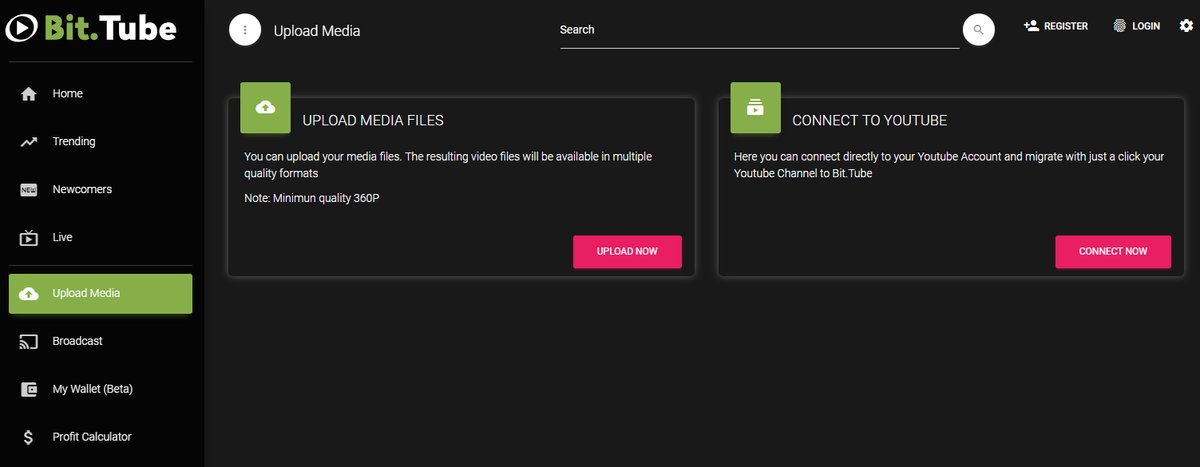Open the three-dot menu beside Upload Media
The width and height of the screenshot is (1200, 467).
point(245,30)
